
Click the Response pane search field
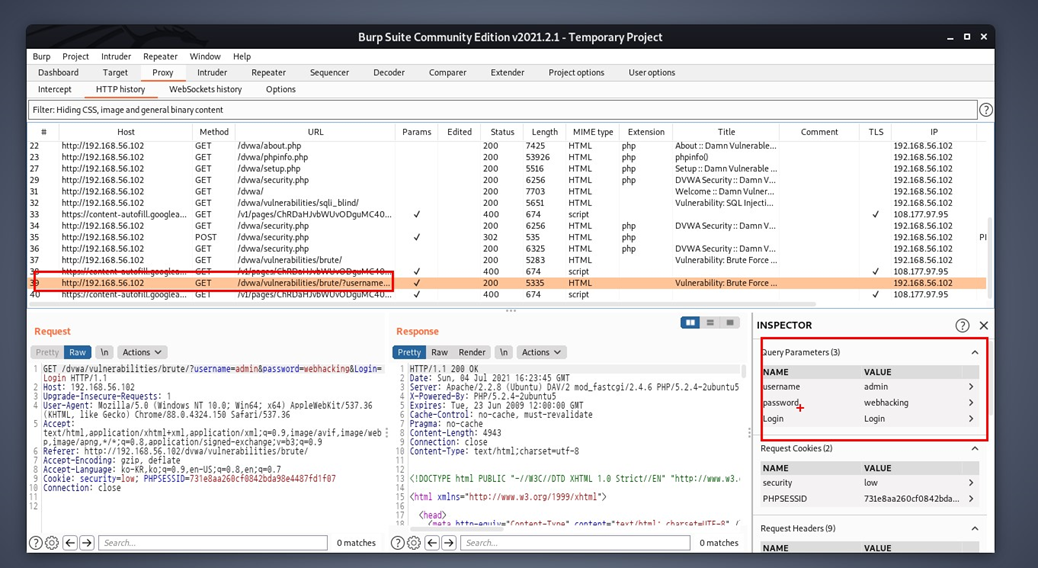coord(575,543)
